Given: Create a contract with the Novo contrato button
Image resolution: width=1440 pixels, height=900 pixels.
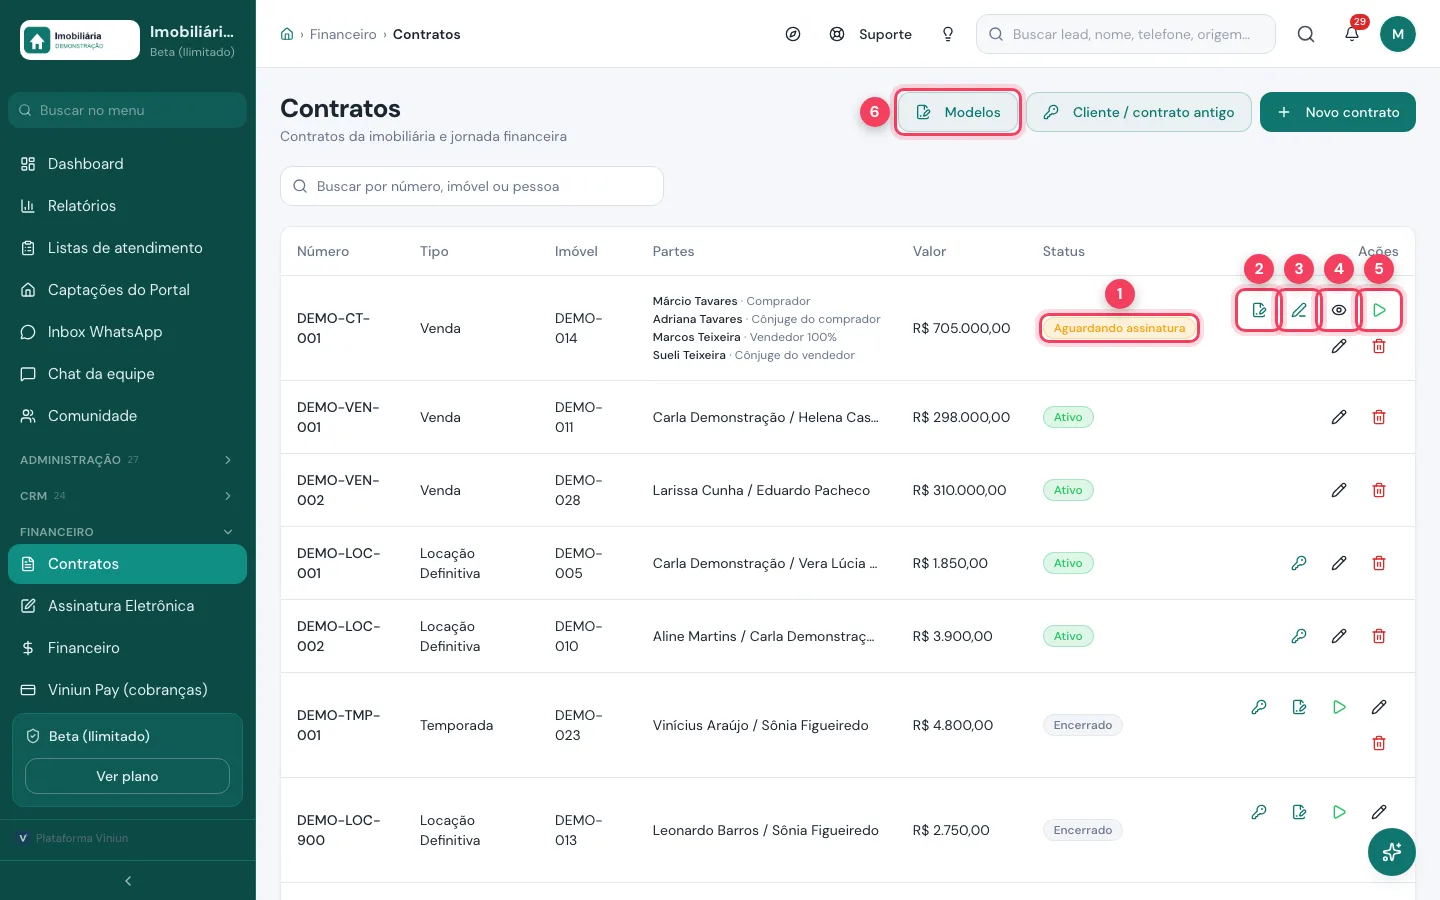Looking at the screenshot, I should click(1338, 112).
